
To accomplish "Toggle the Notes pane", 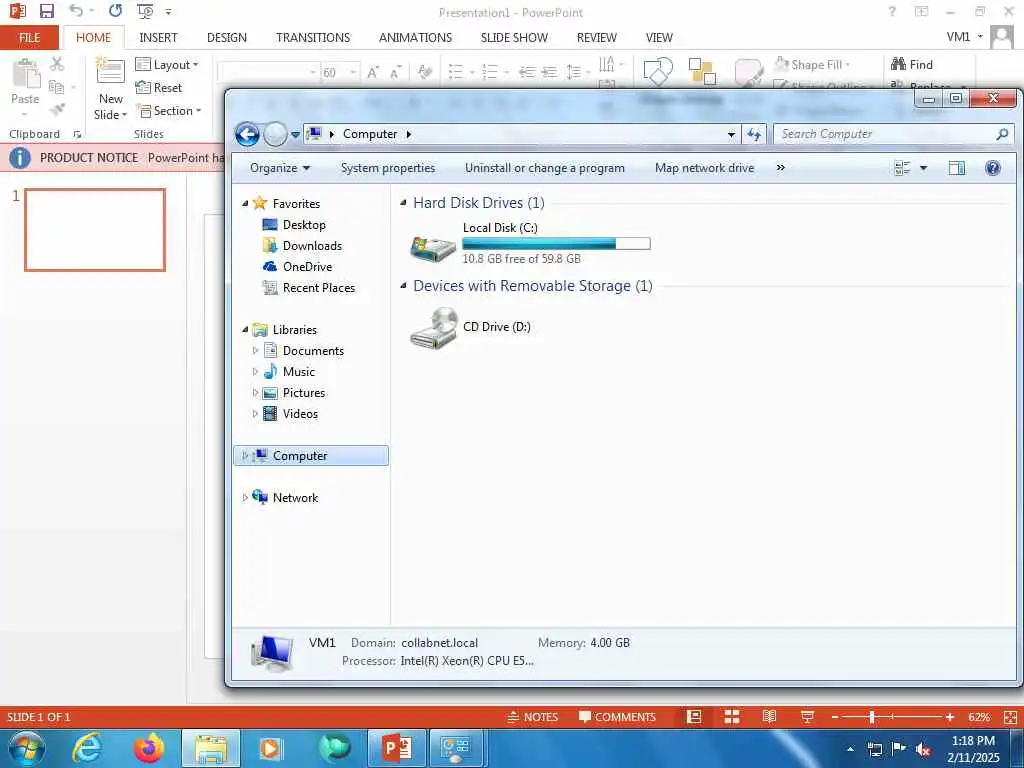I will pyautogui.click(x=533, y=717).
